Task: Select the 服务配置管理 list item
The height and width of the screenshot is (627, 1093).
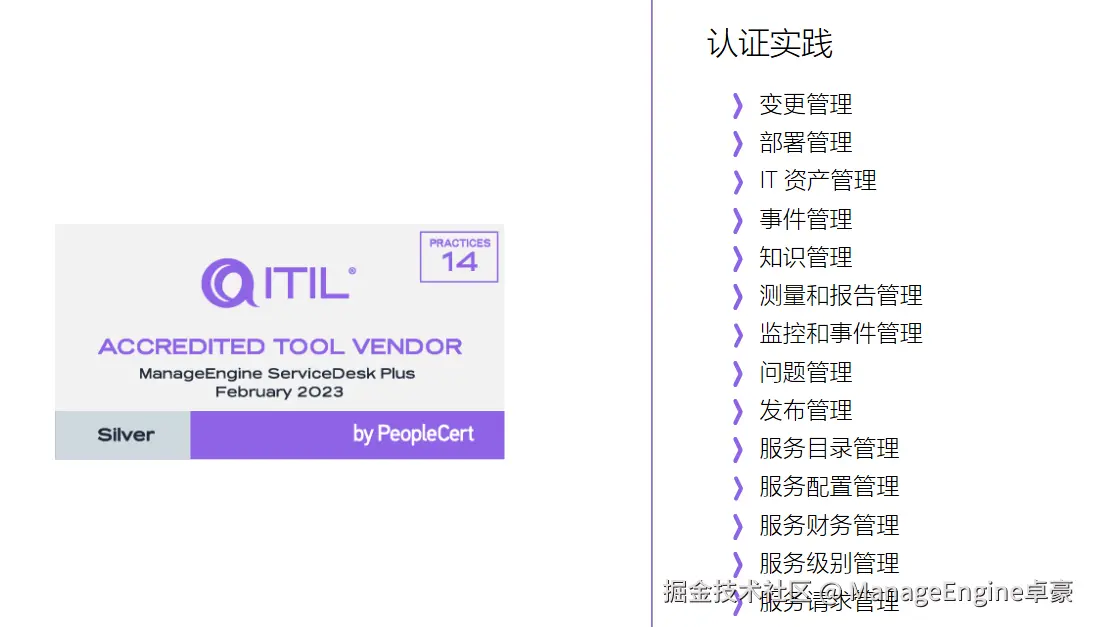Action: point(830,487)
